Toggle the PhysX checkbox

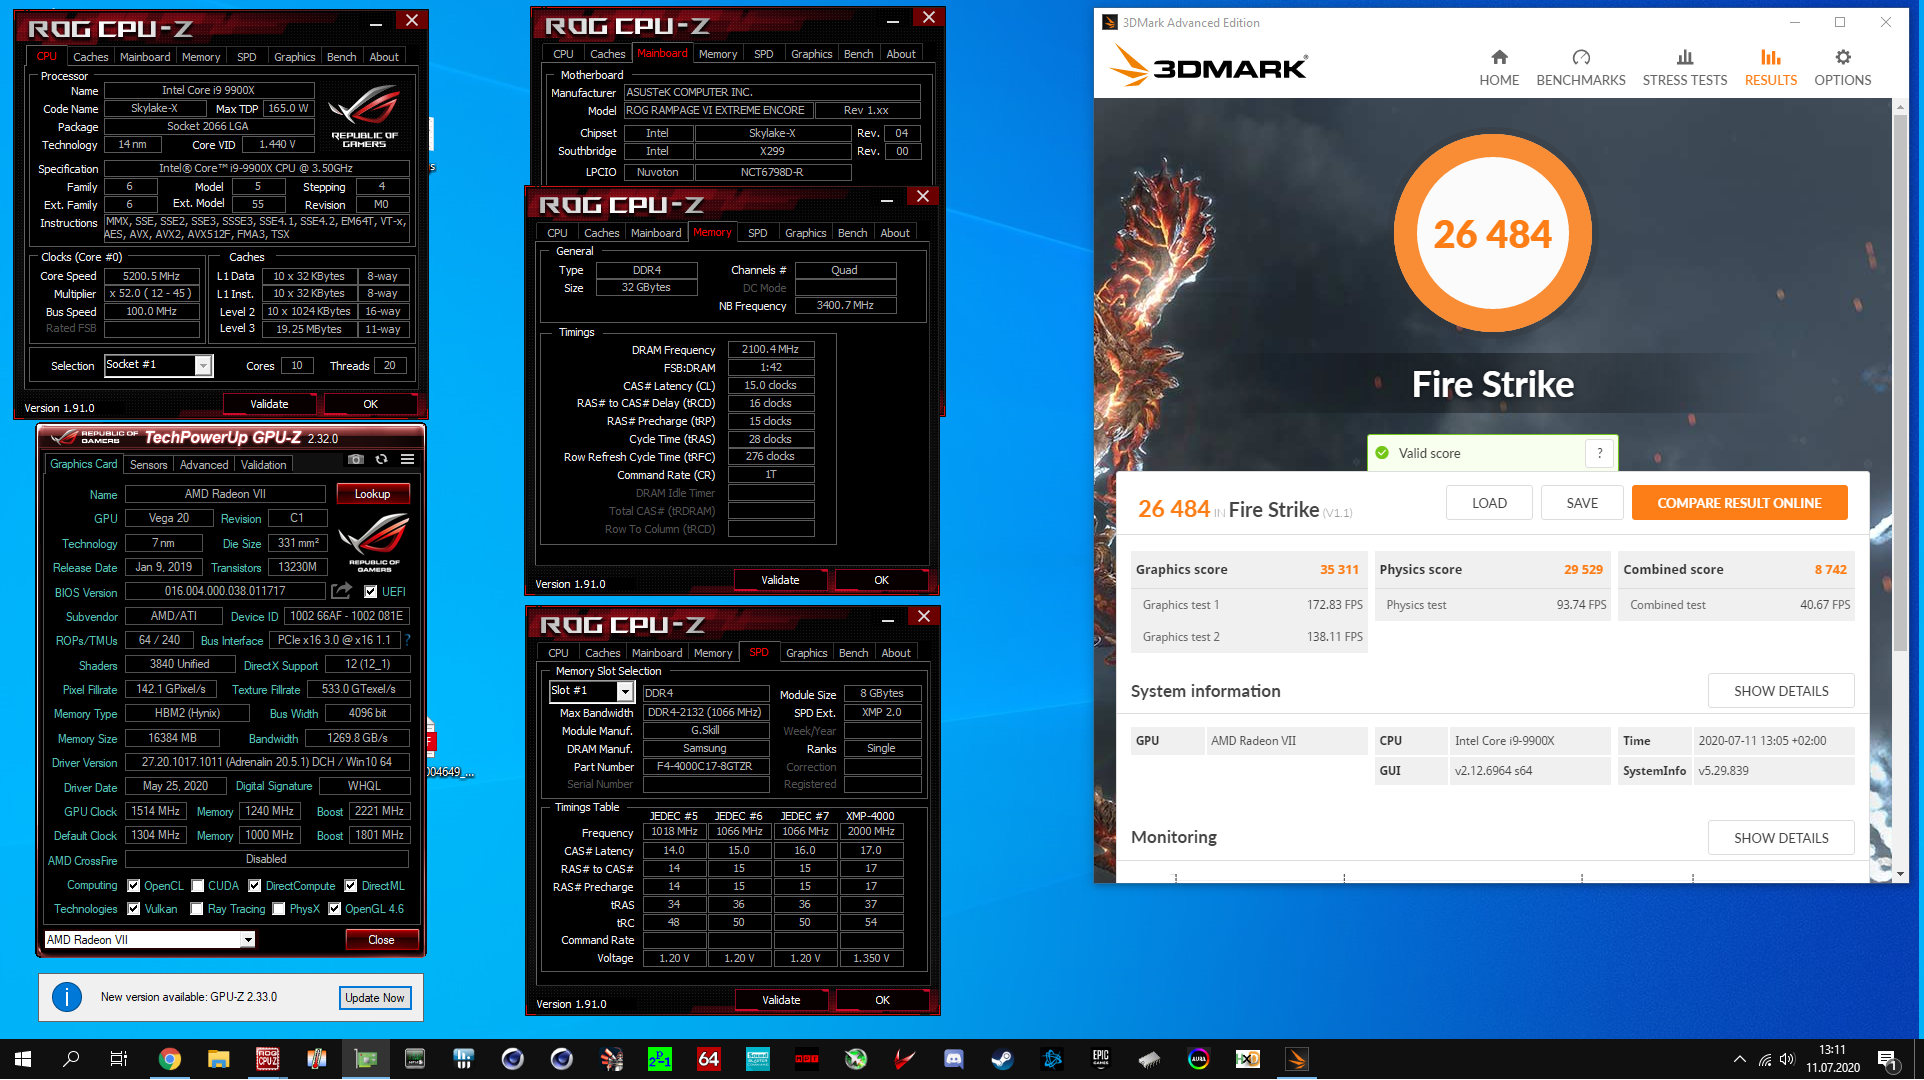[279, 908]
